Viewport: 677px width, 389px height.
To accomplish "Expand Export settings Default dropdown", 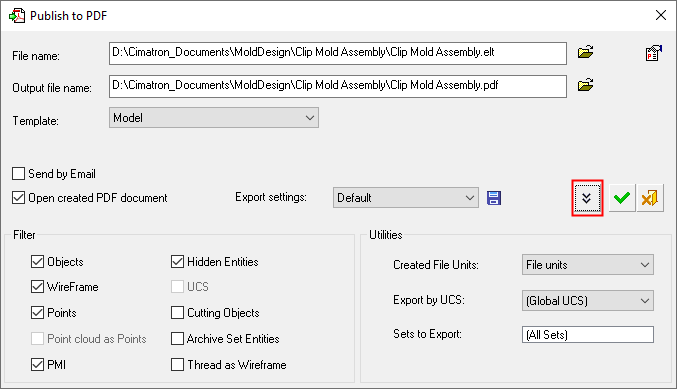I will [x=405, y=198].
